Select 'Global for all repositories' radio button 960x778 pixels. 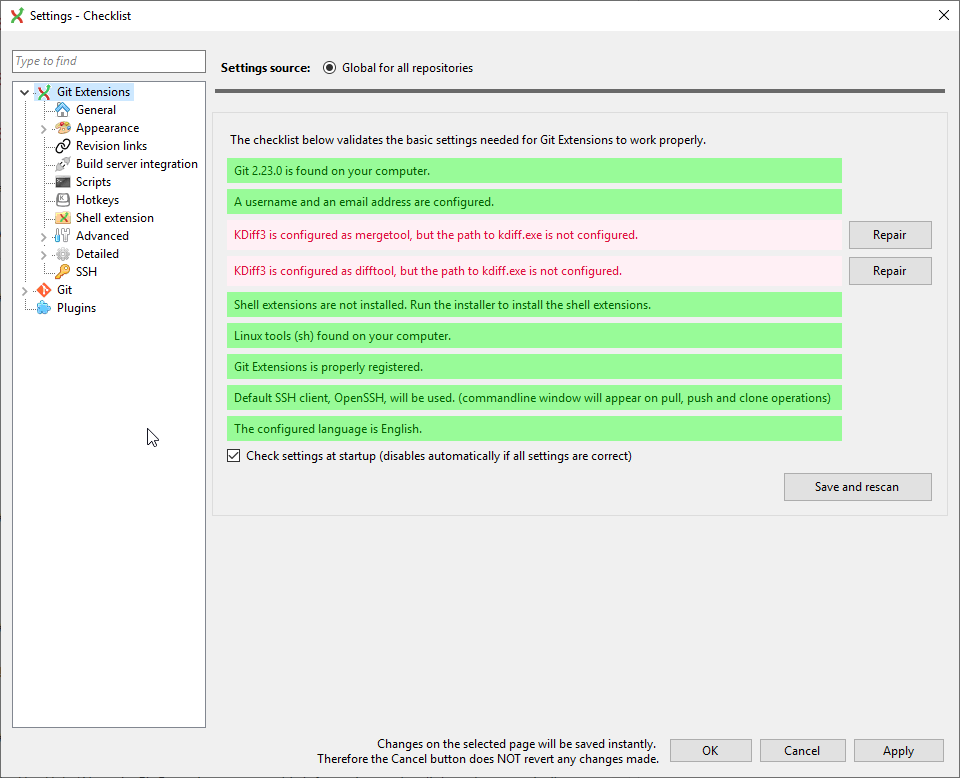click(330, 68)
